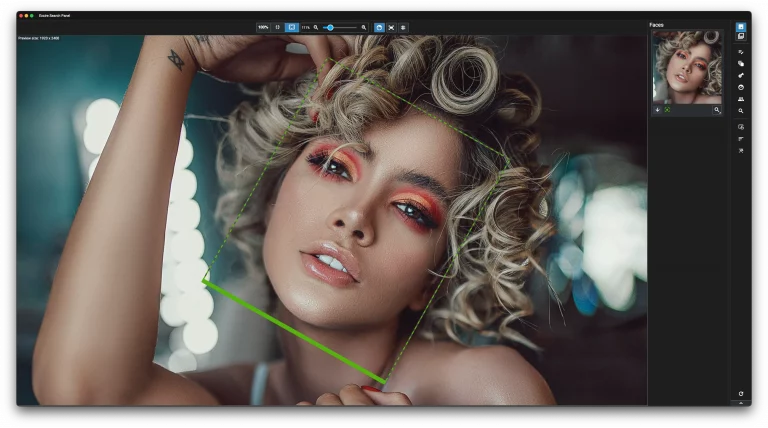Open the toolbar alignment settings icon
The width and height of the screenshot is (768, 428).
tap(403, 27)
